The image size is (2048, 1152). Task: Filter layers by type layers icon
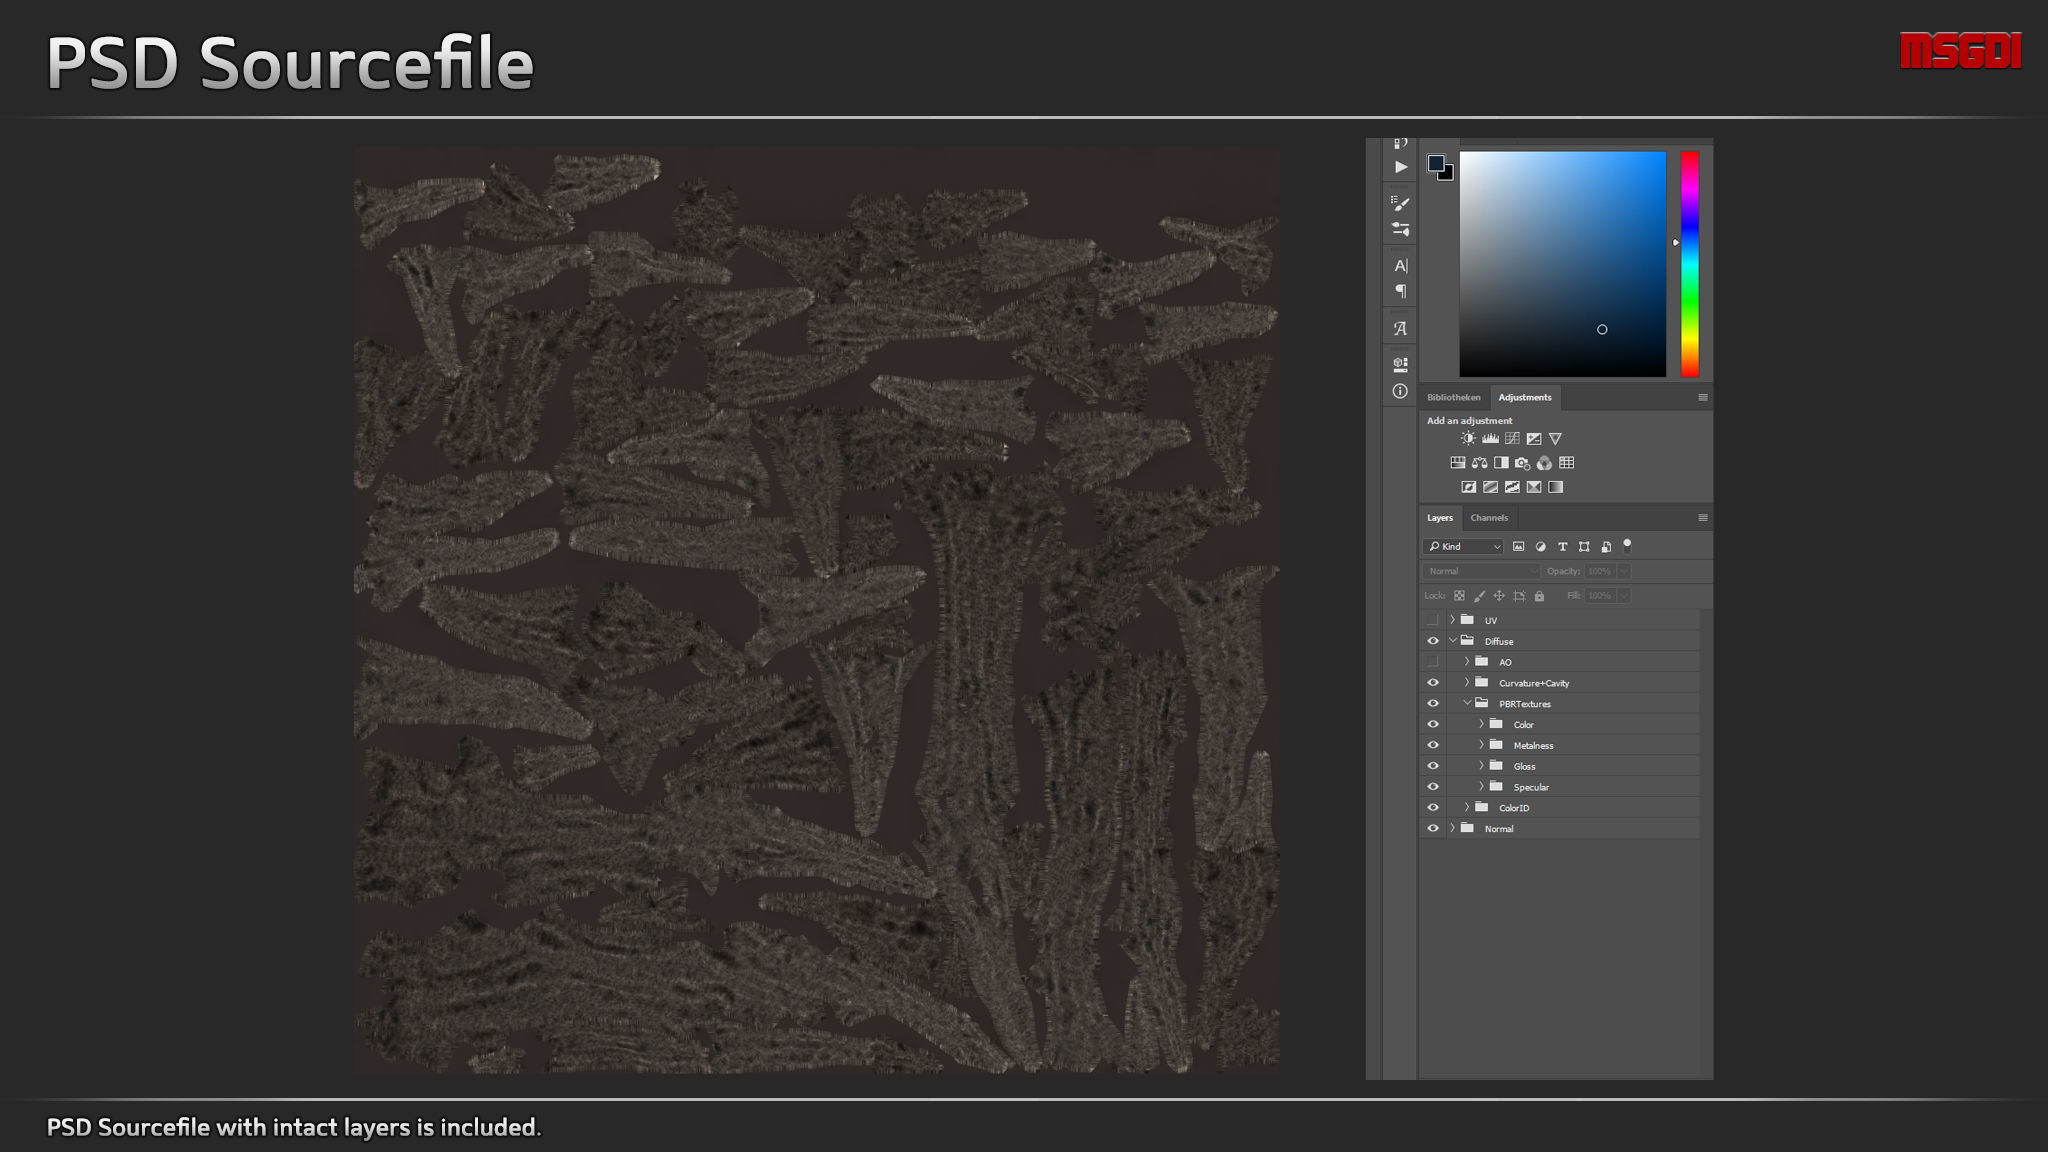(x=1562, y=547)
